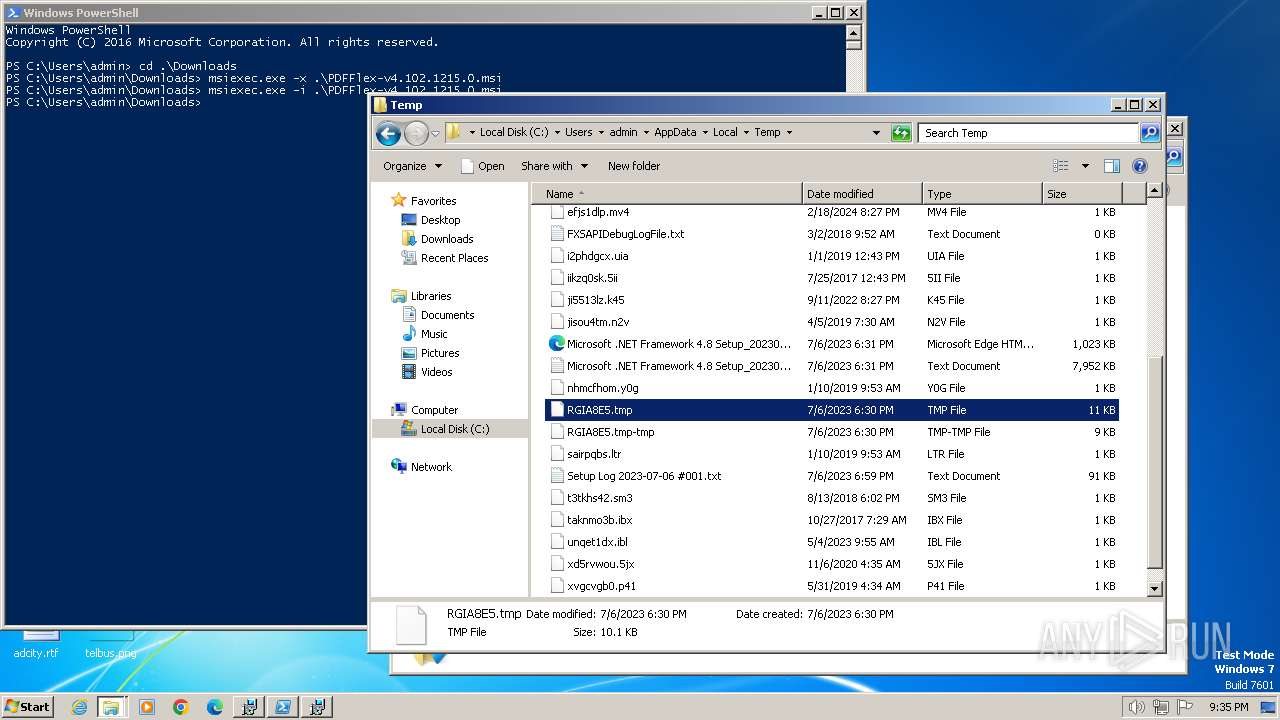This screenshot has width=1280, height=720.
Task: Click the Users breadcrumb segment
Action: pyautogui.click(x=578, y=132)
